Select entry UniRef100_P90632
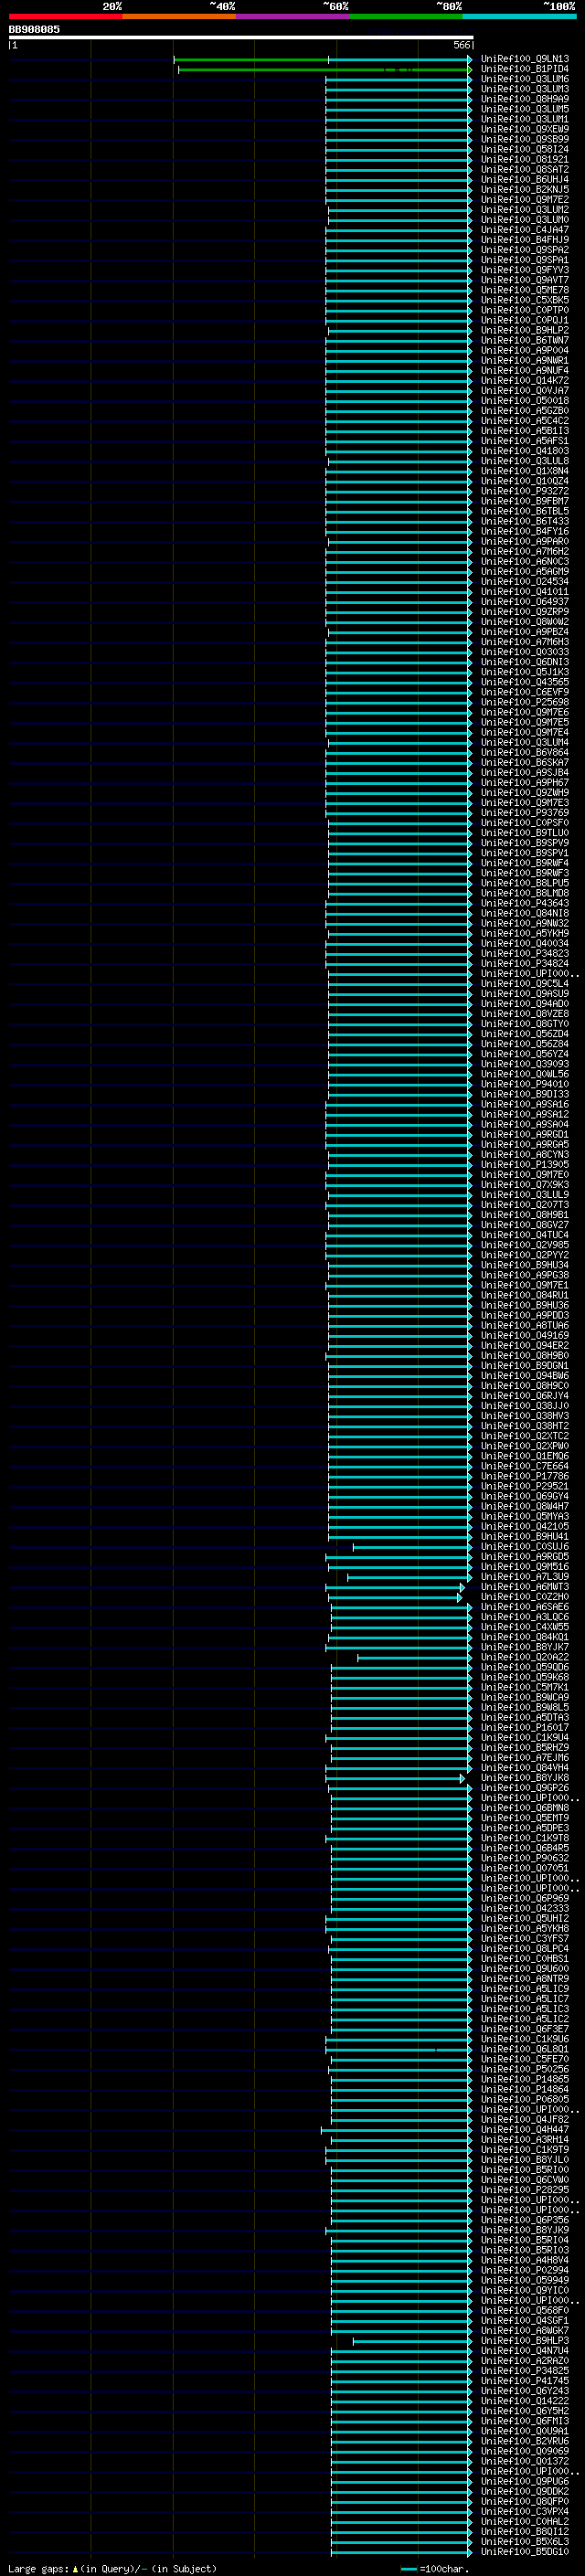Image resolution: width=585 pixels, height=2576 pixels. tap(524, 1858)
